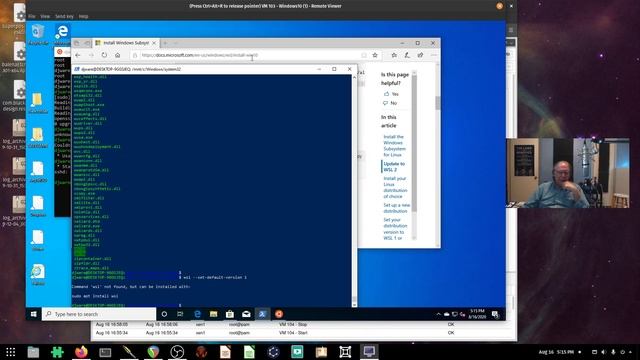Open host volume speaker icon in tray
Image resolution: width=640 pixels, height=360 pixels.
(x=604, y=352)
